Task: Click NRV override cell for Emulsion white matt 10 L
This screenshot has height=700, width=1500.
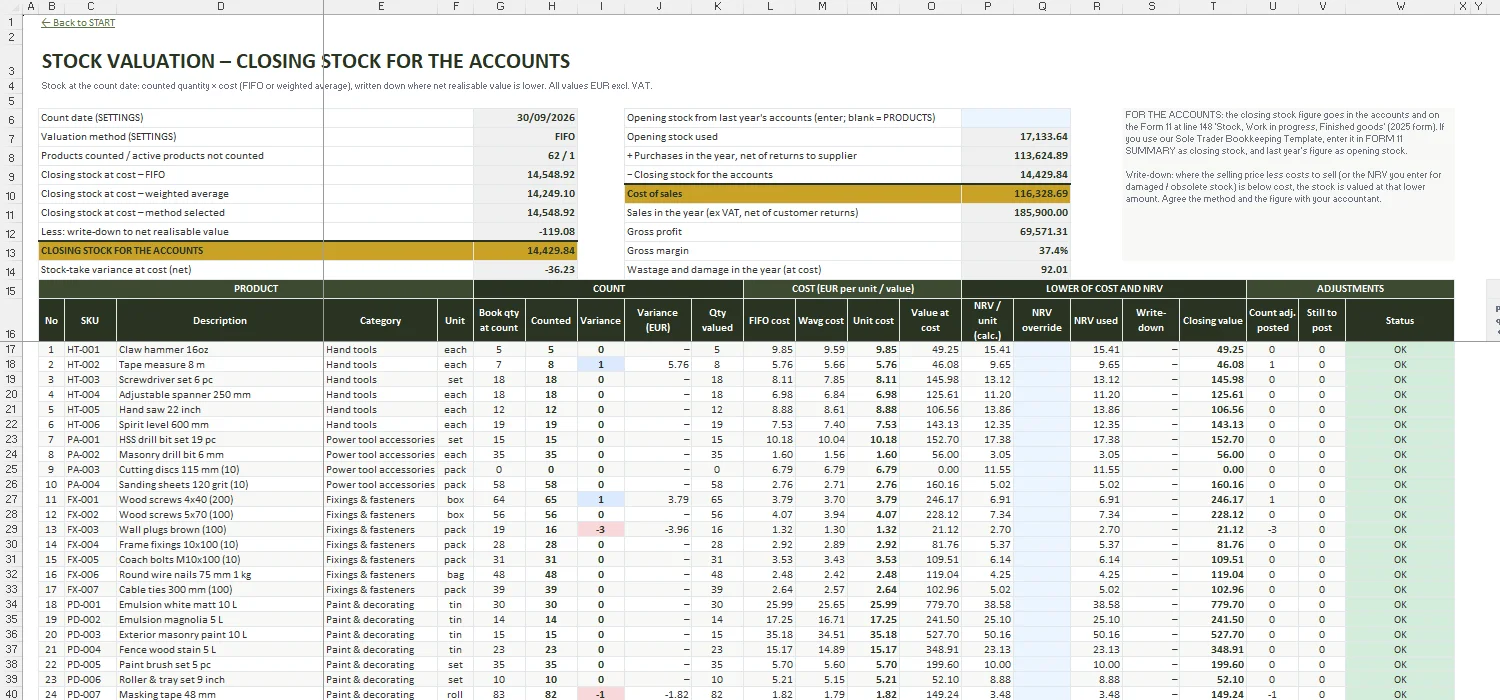Action: point(1042,605)
